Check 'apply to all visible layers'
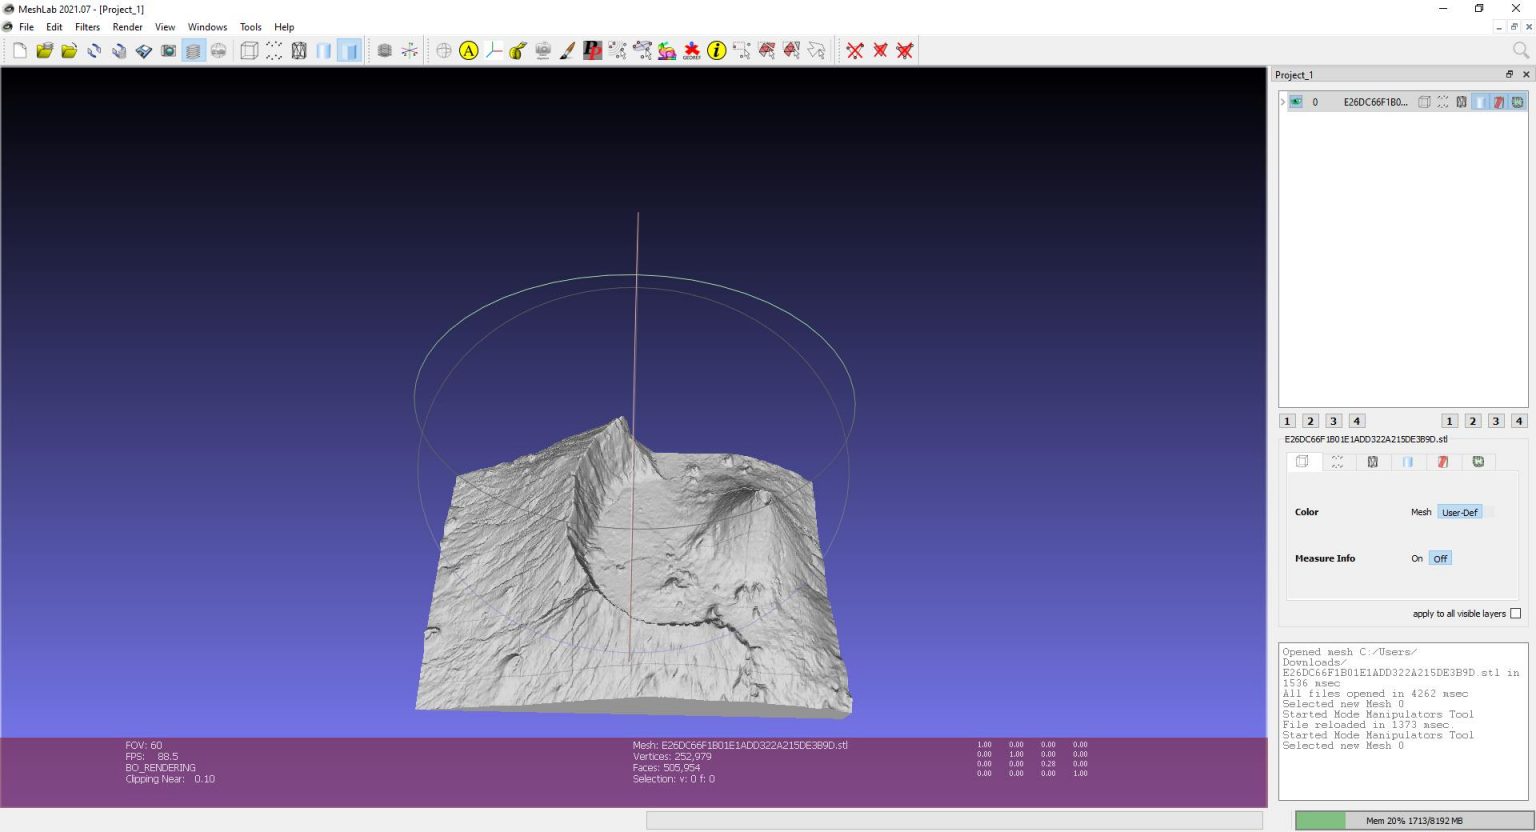The width and height of the screenshot is (1536, 832). pyautogui.click(x=1516, y=614)
